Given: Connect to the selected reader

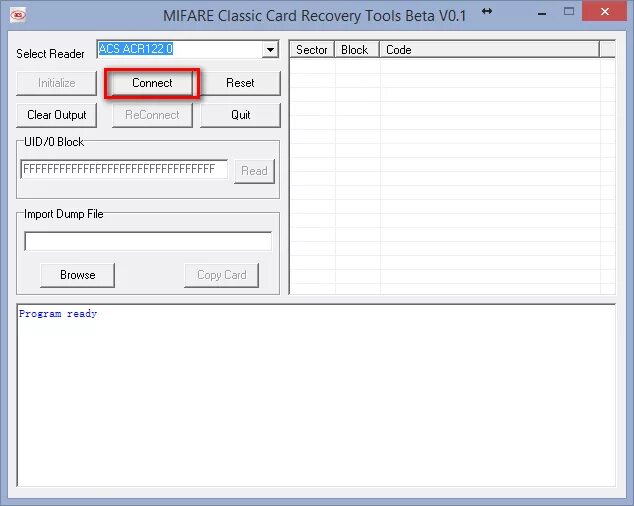Looking at the screenshot, I should coord(152,83).
